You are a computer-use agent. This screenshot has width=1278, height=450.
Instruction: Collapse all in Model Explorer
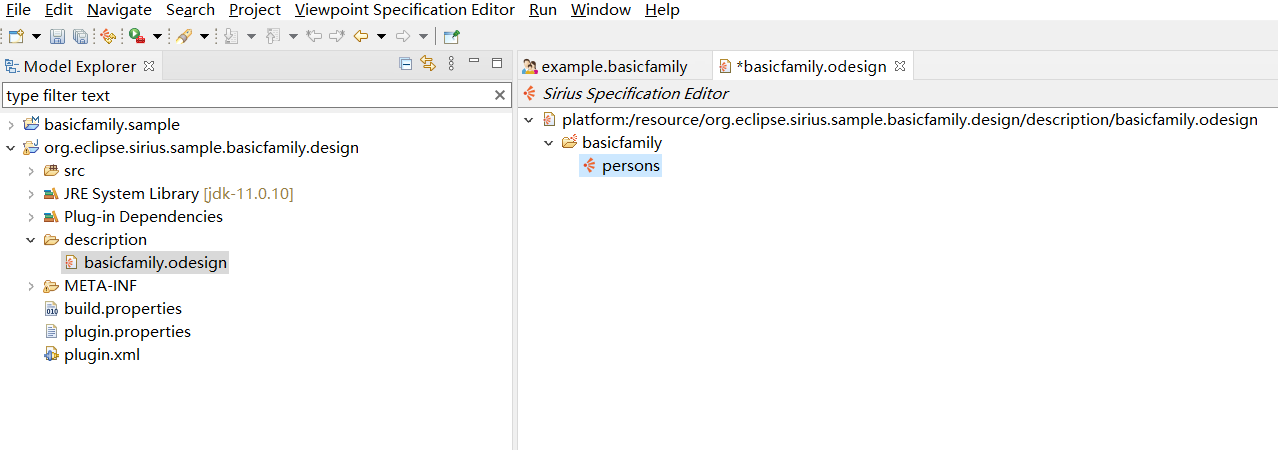(406, 64)
